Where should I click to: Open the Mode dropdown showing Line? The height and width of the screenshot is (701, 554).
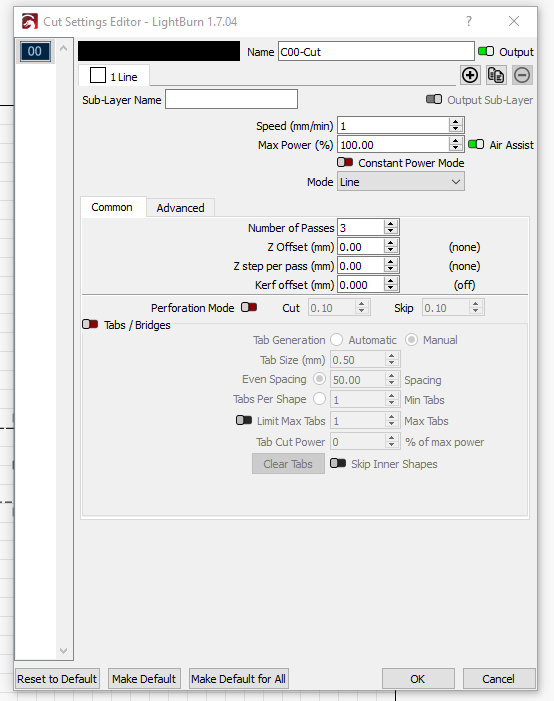[401, 182]
